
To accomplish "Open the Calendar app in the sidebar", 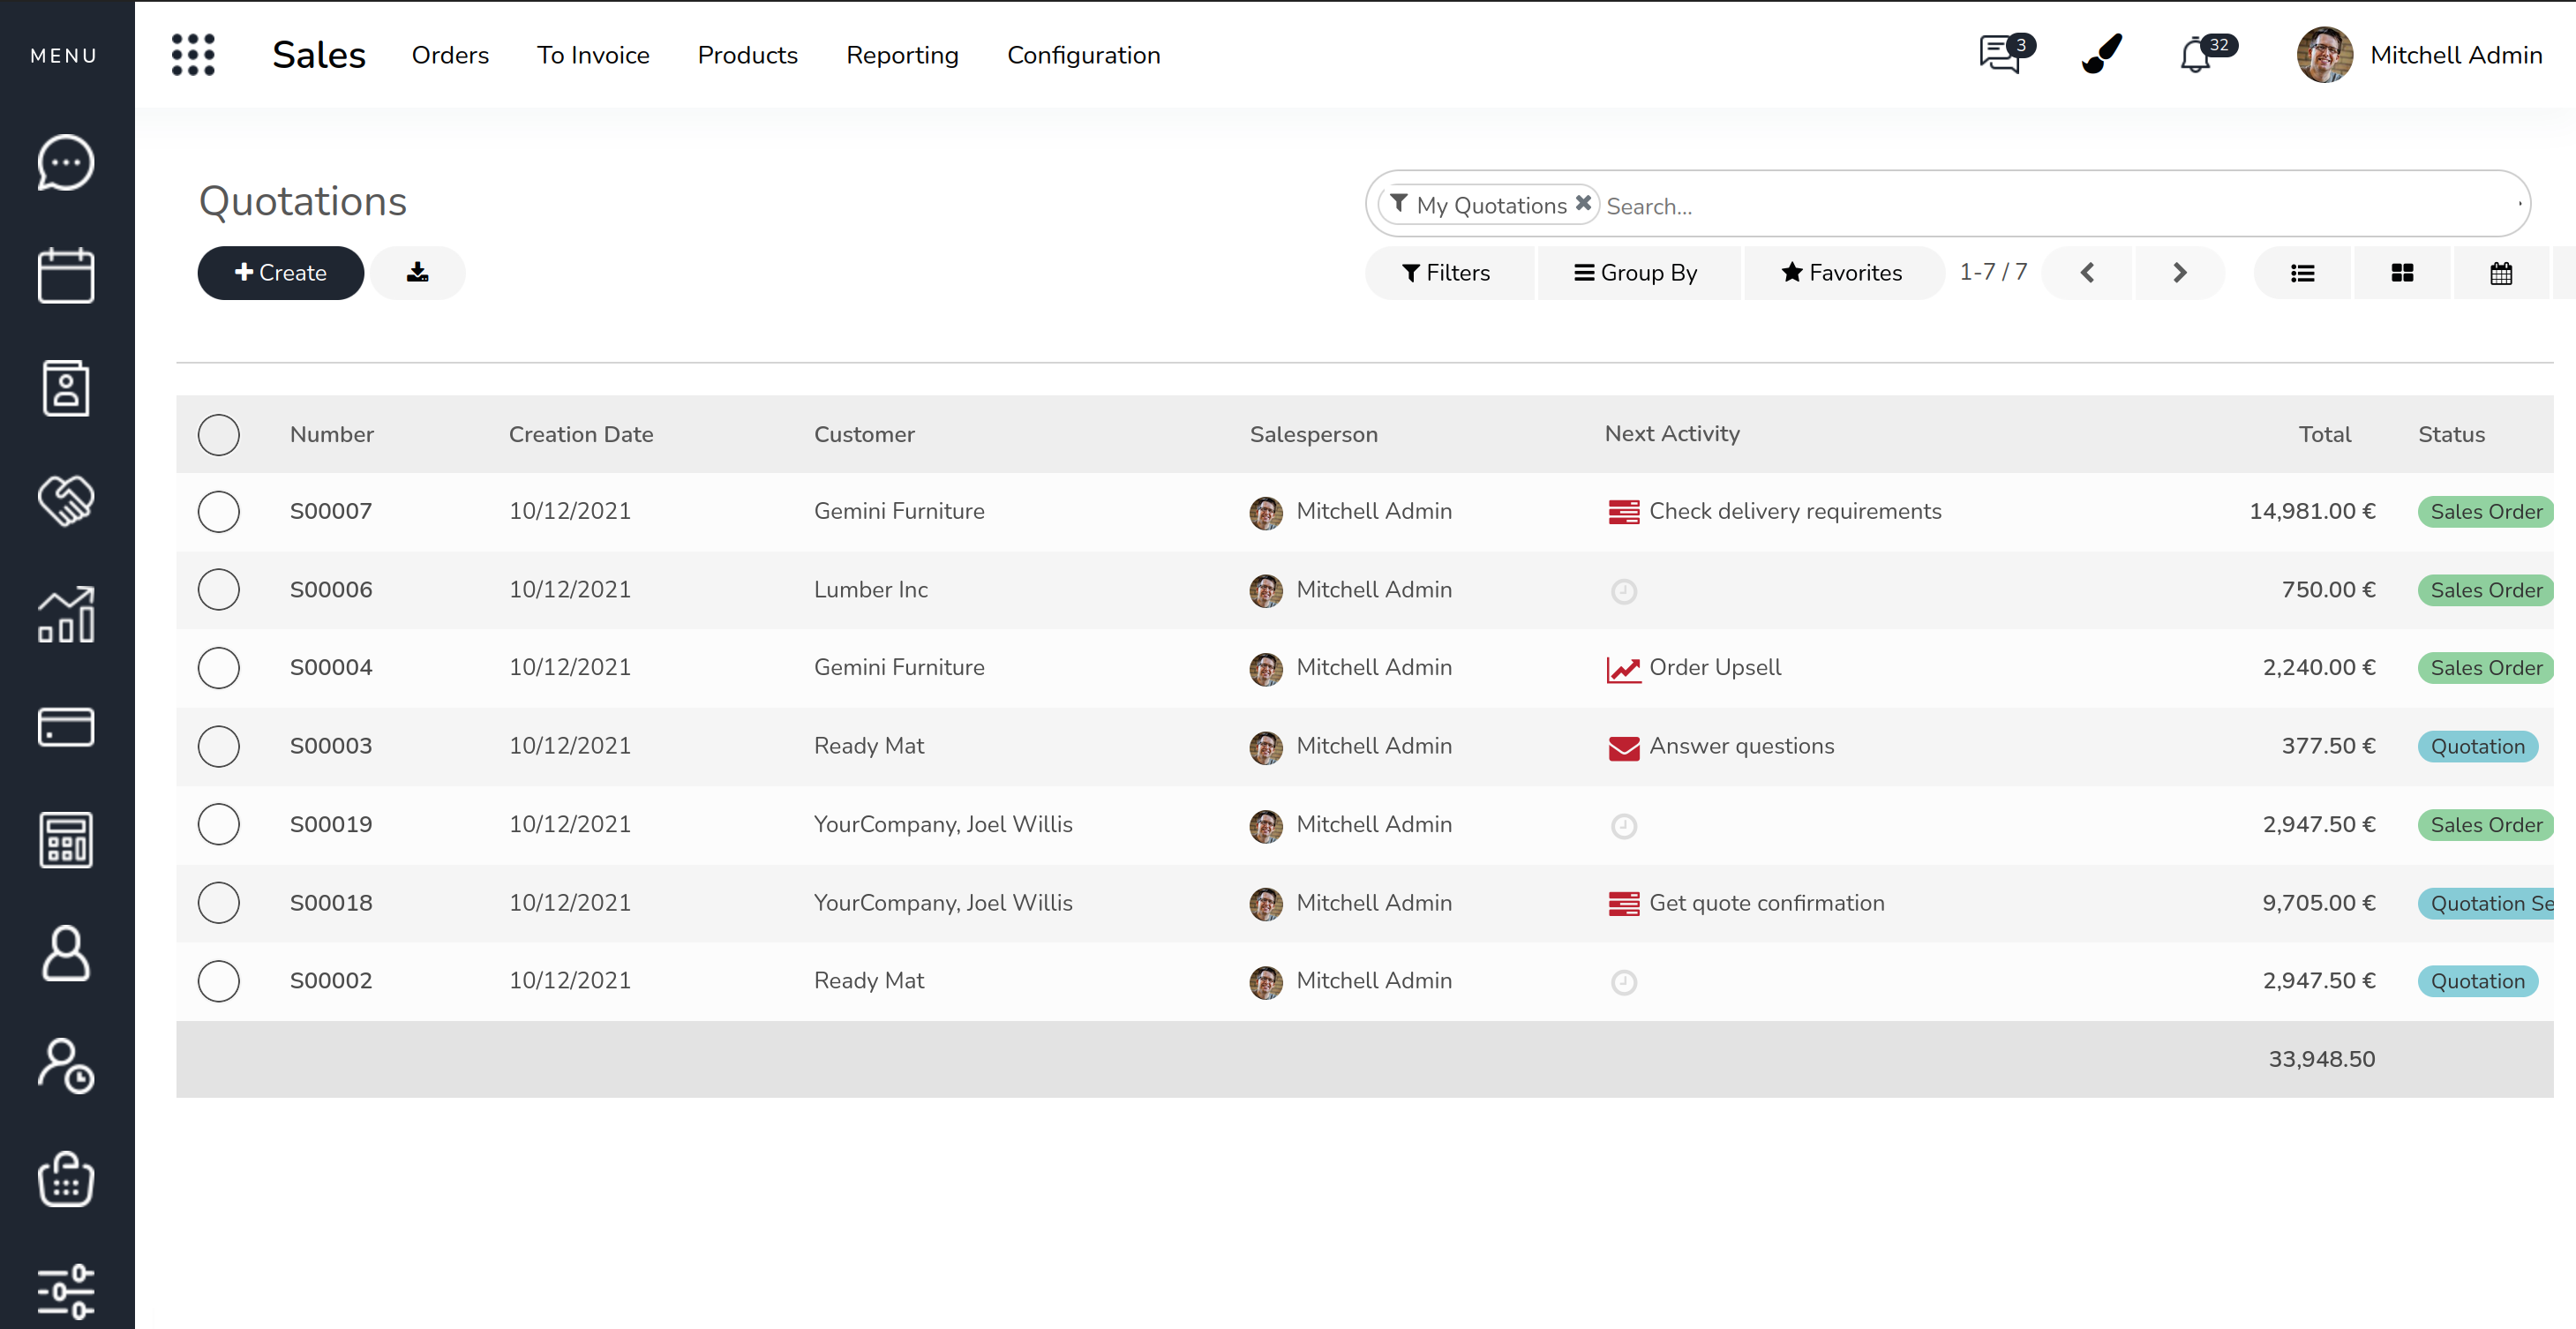I will coord(66,275).
